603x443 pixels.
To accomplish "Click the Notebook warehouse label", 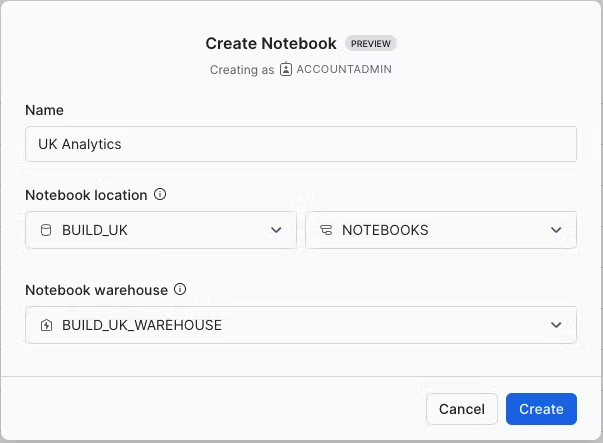I will pyautogui.click(x=96, y=290).
